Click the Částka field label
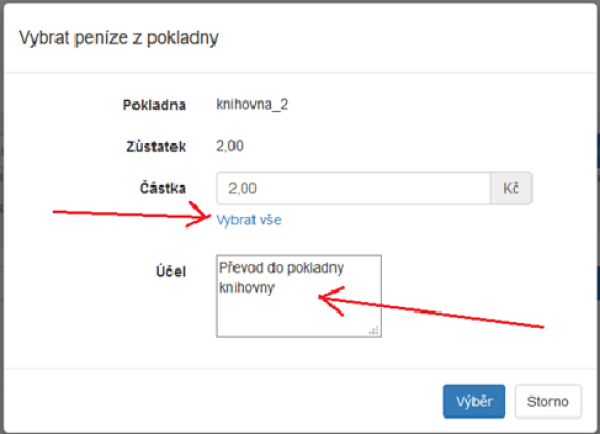The image size is (600, 434). [163, 188]
